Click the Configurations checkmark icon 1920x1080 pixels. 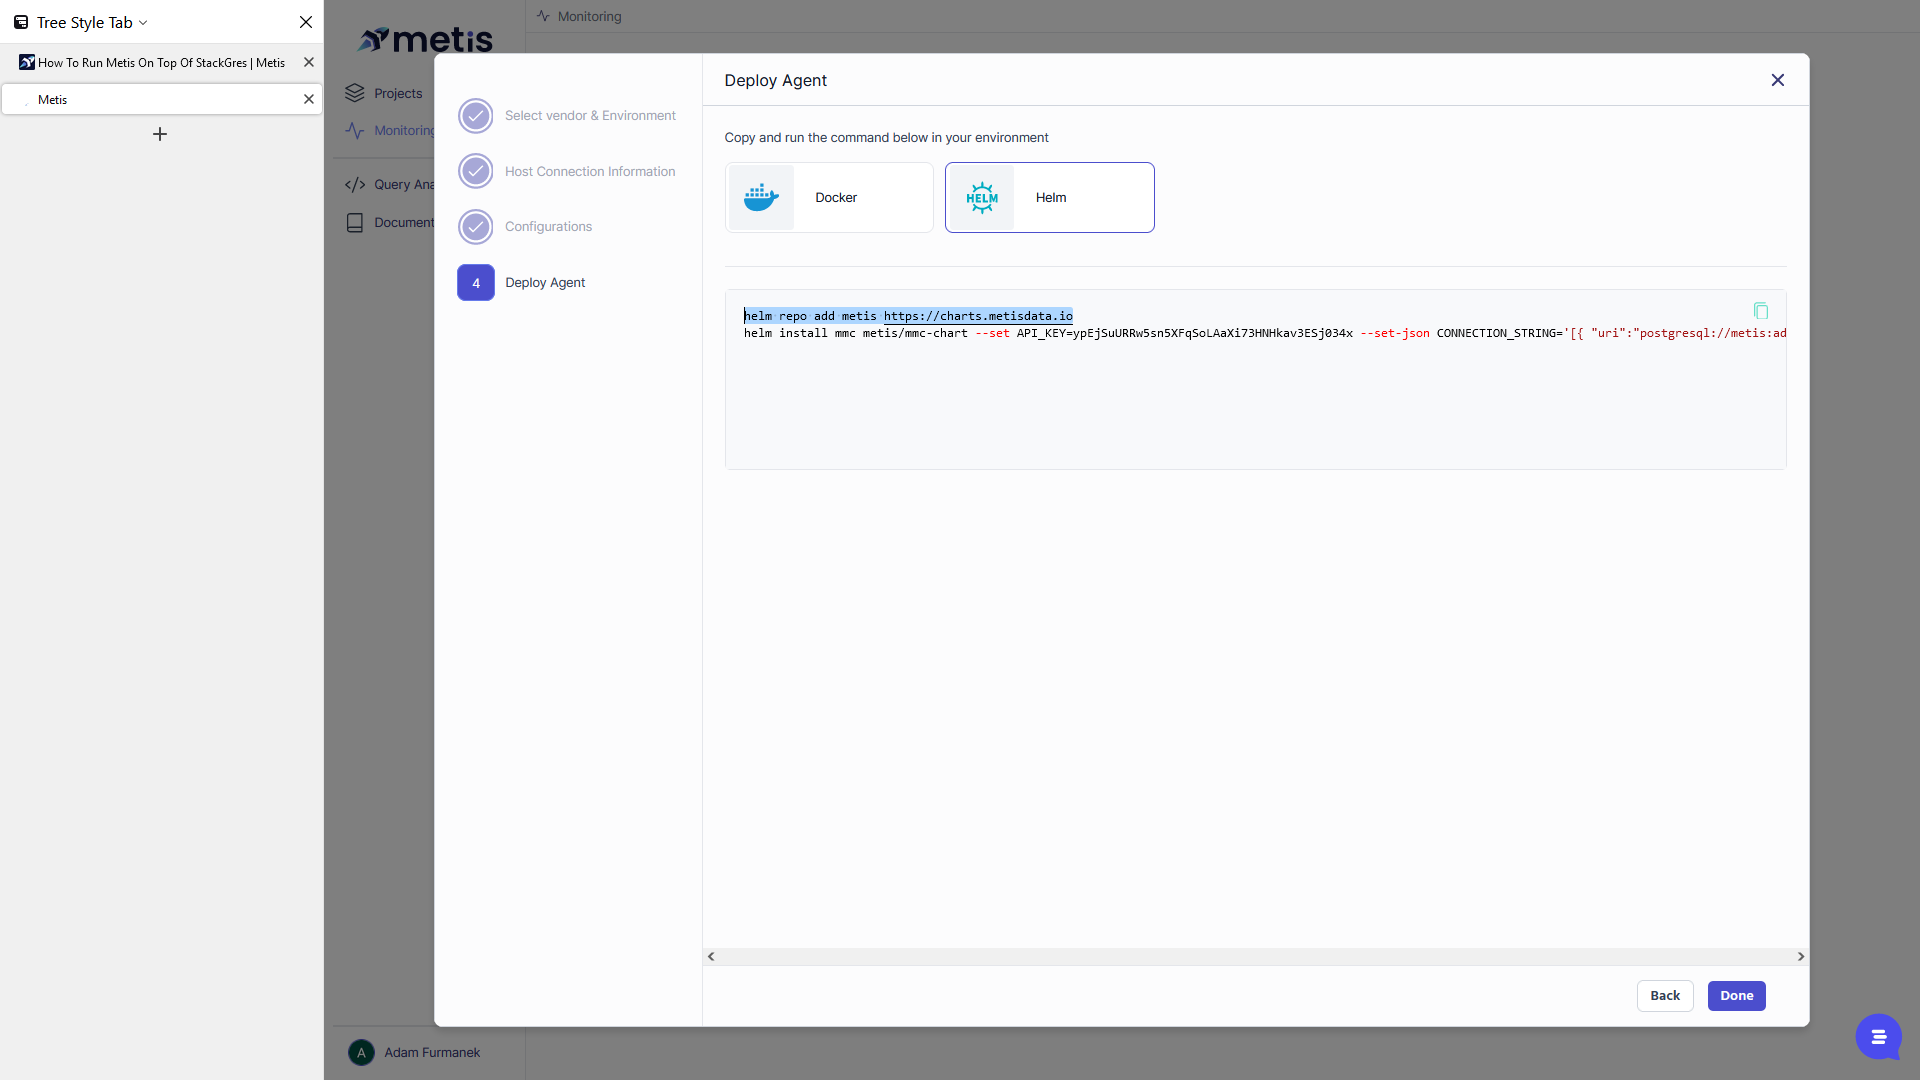coord(476,227)
